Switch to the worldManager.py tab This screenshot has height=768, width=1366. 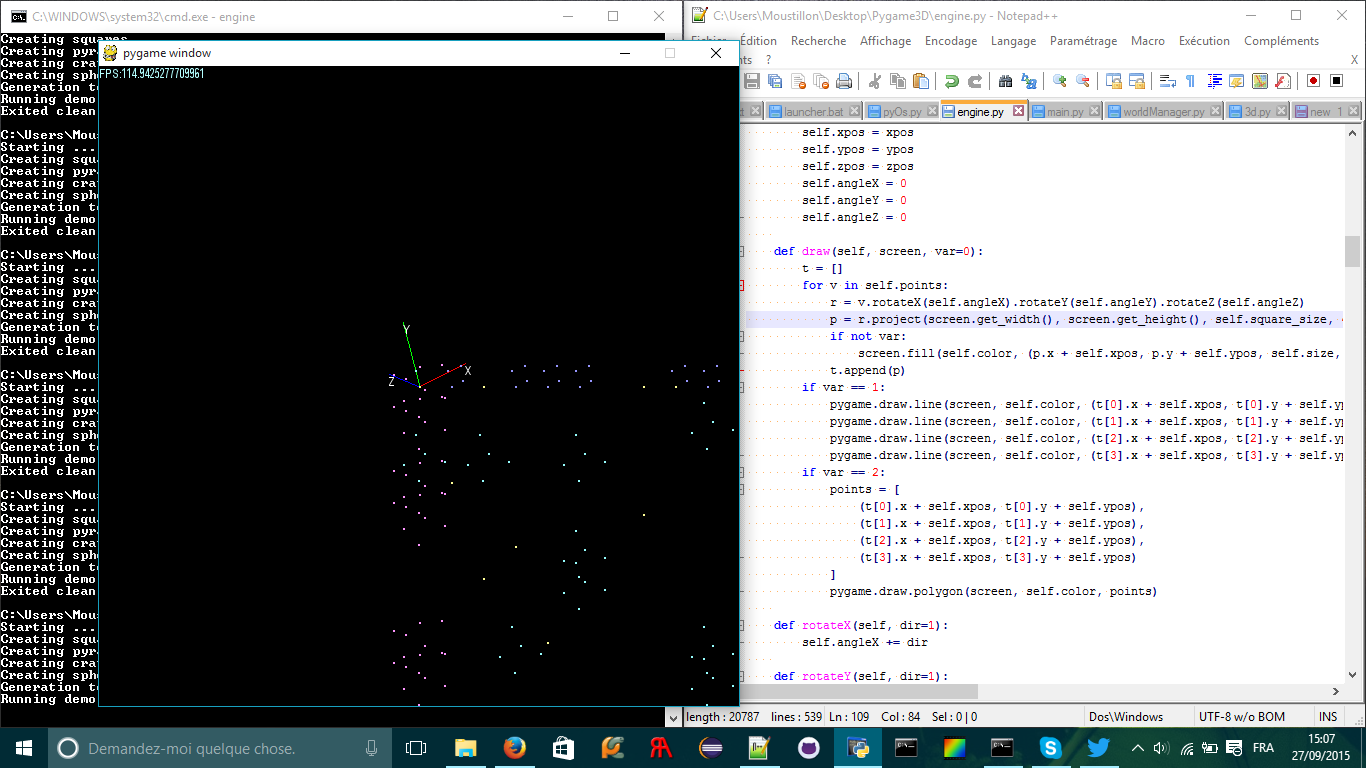(x=1164, y=112)
